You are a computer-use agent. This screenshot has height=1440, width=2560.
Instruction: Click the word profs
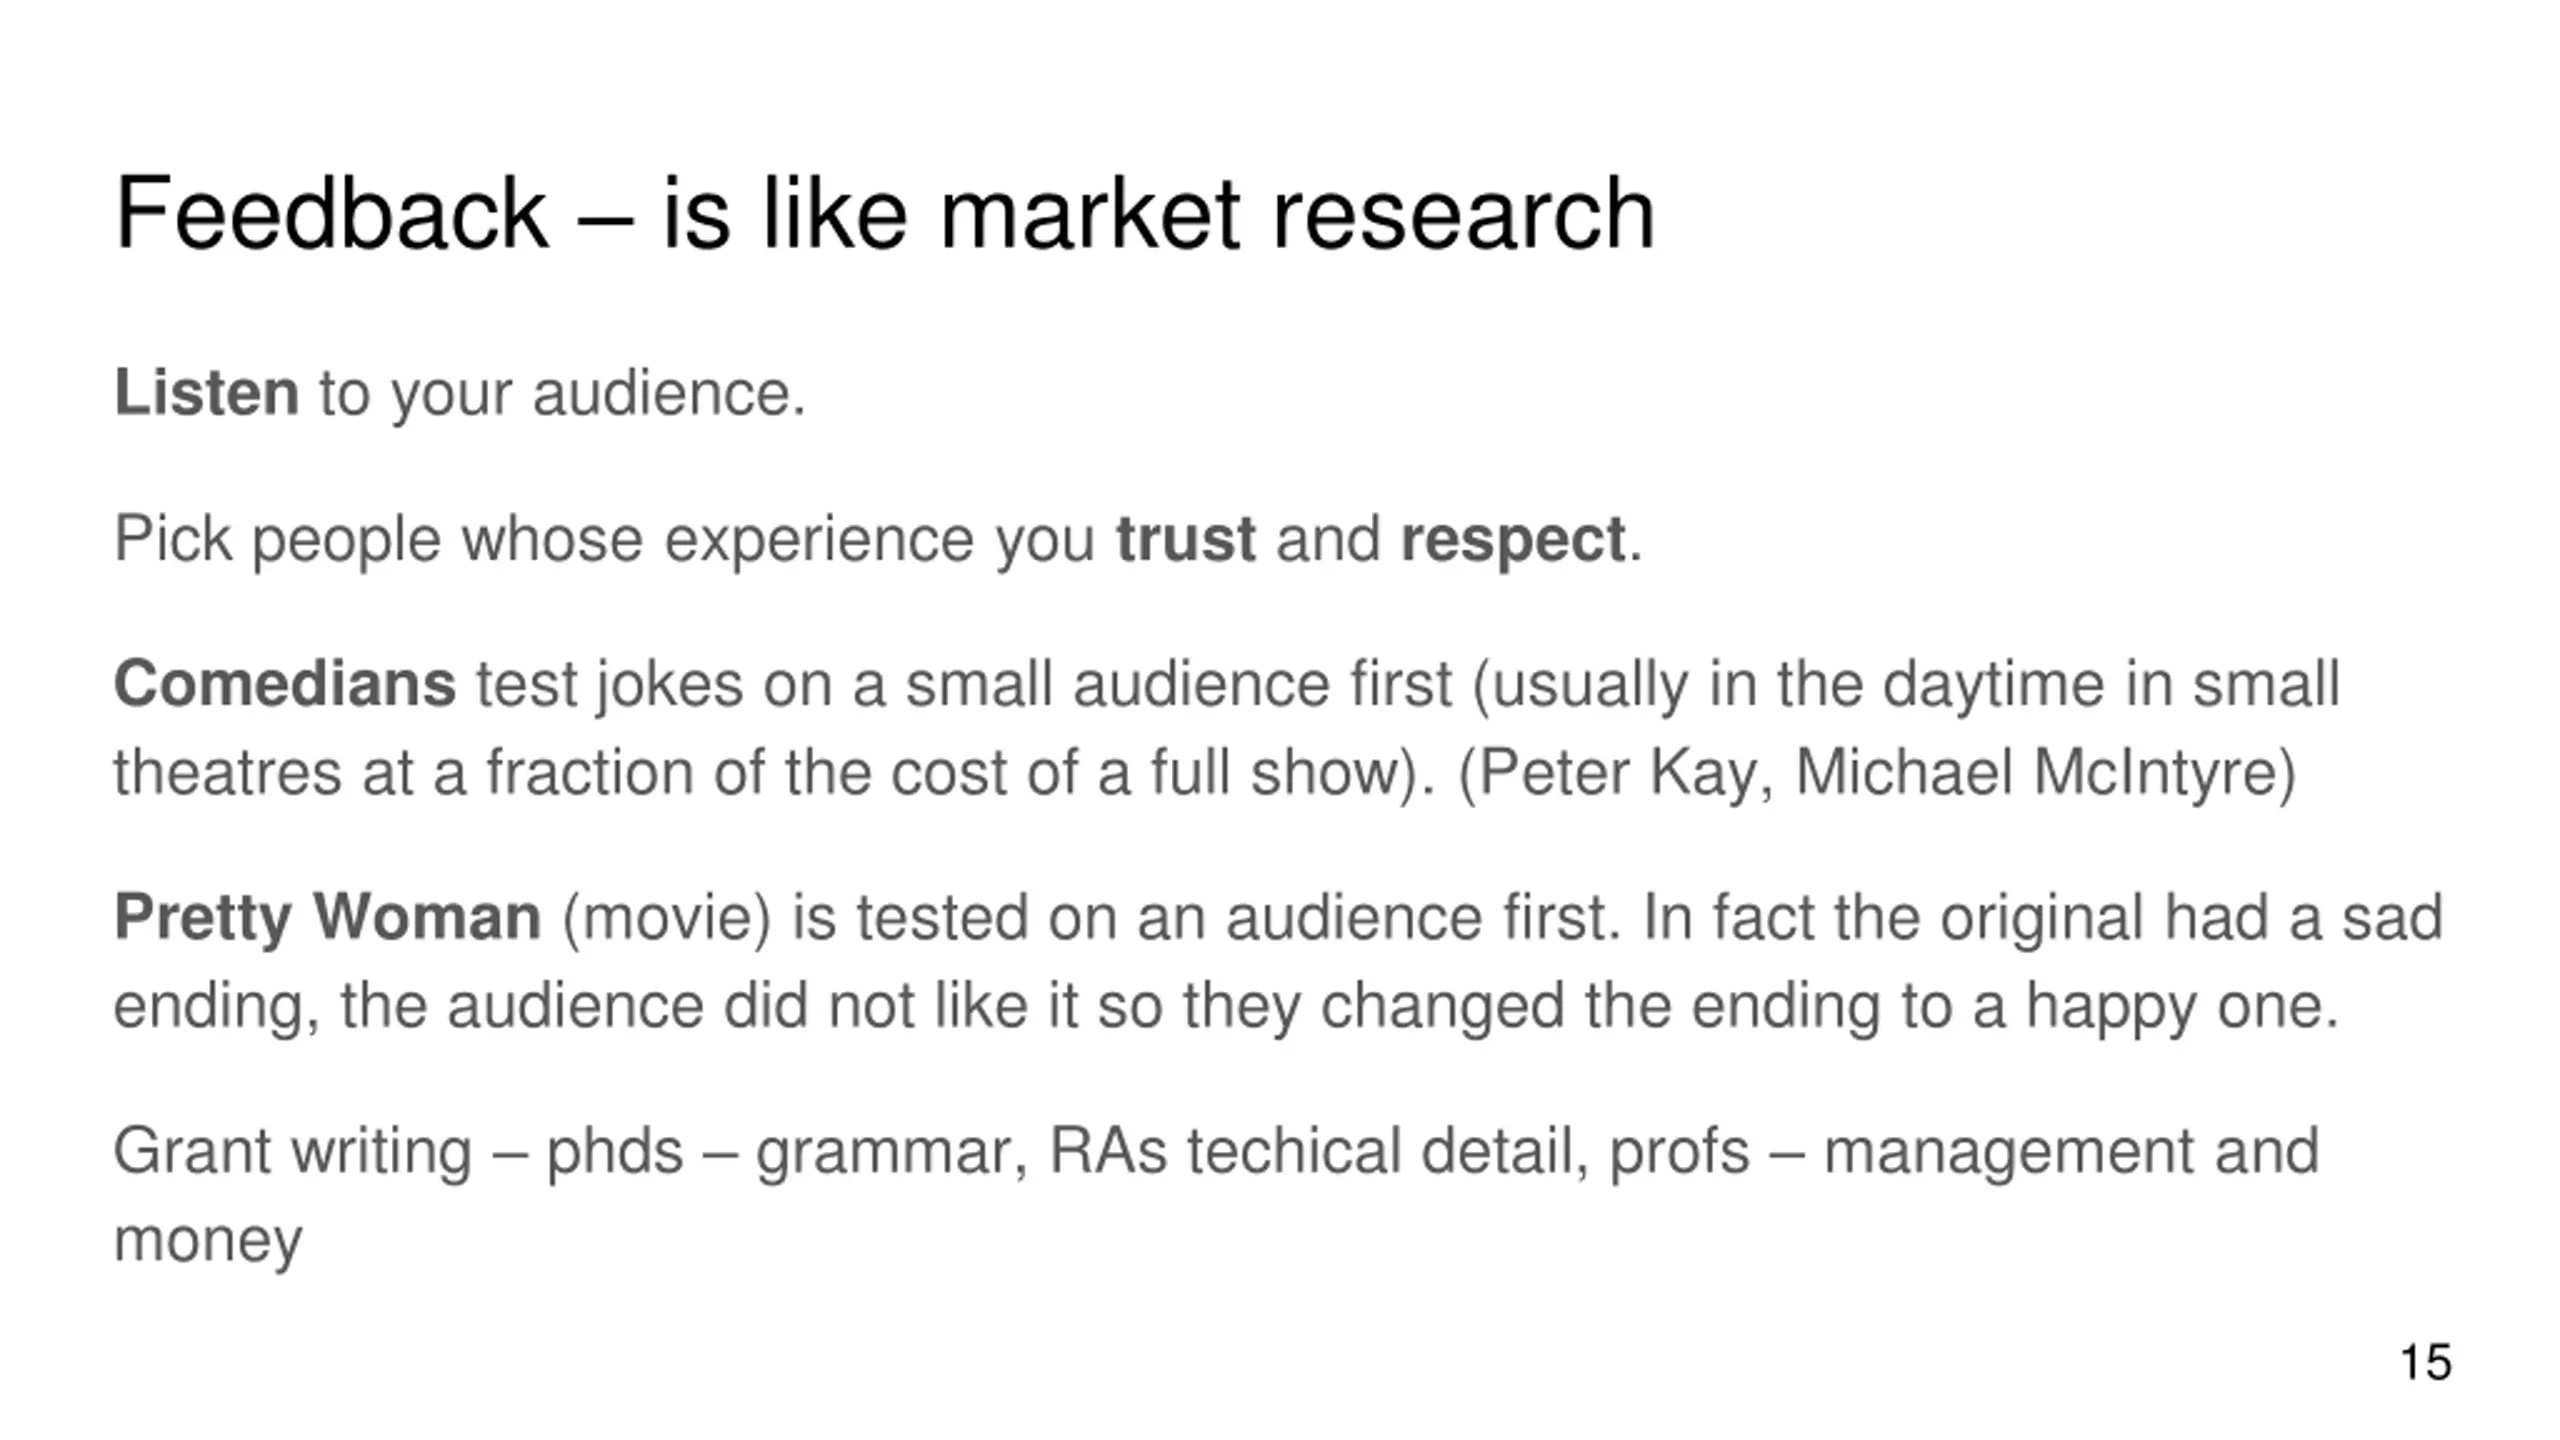tap(1679, 1152)
